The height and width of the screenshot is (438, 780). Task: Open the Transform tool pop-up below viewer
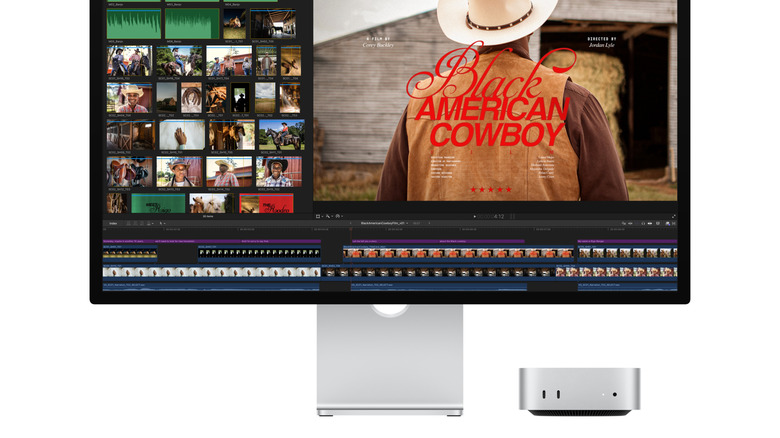[319, 216]
